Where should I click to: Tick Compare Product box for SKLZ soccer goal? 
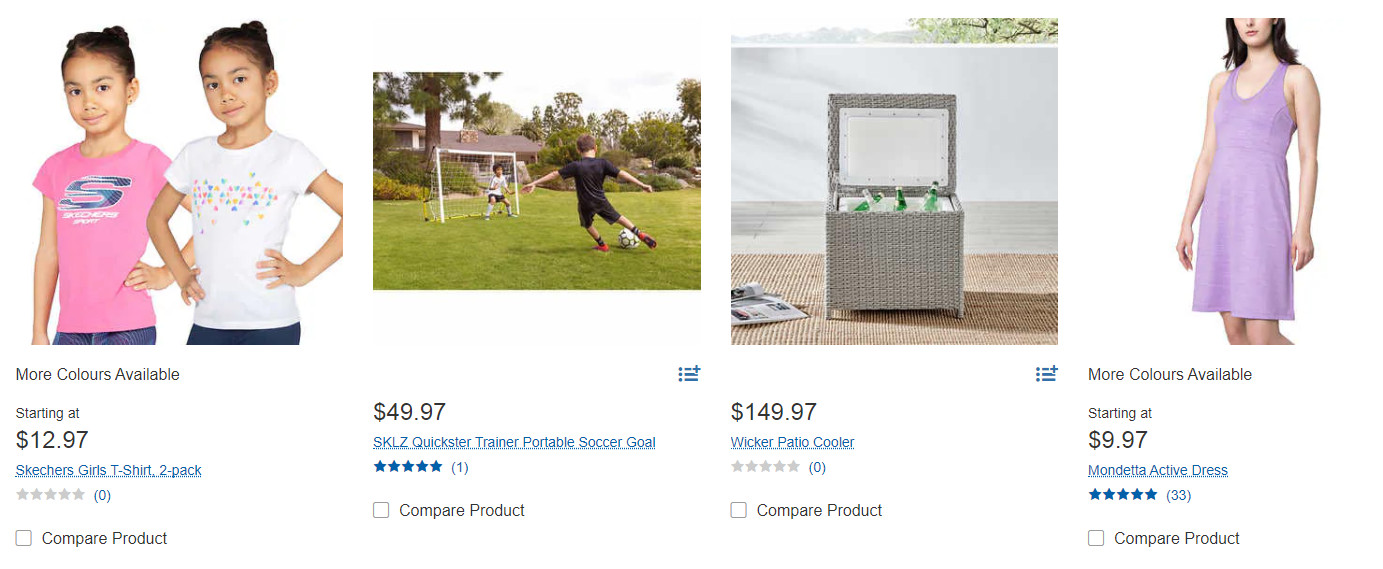[x=381, y=510]
